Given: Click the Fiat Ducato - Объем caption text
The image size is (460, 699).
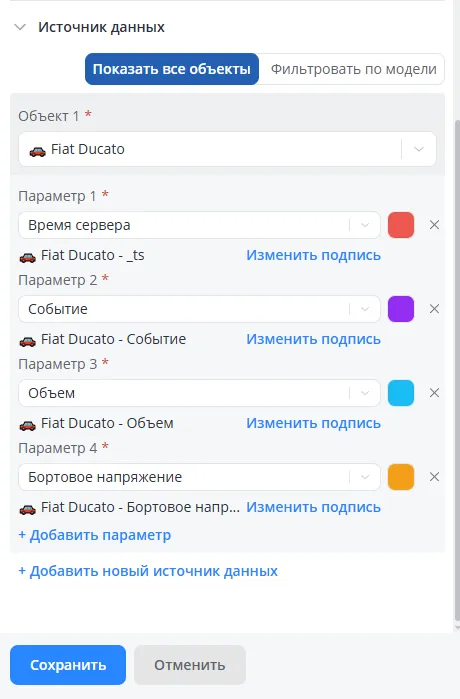Looking at the screenshot, I should [x=107, y=423].
